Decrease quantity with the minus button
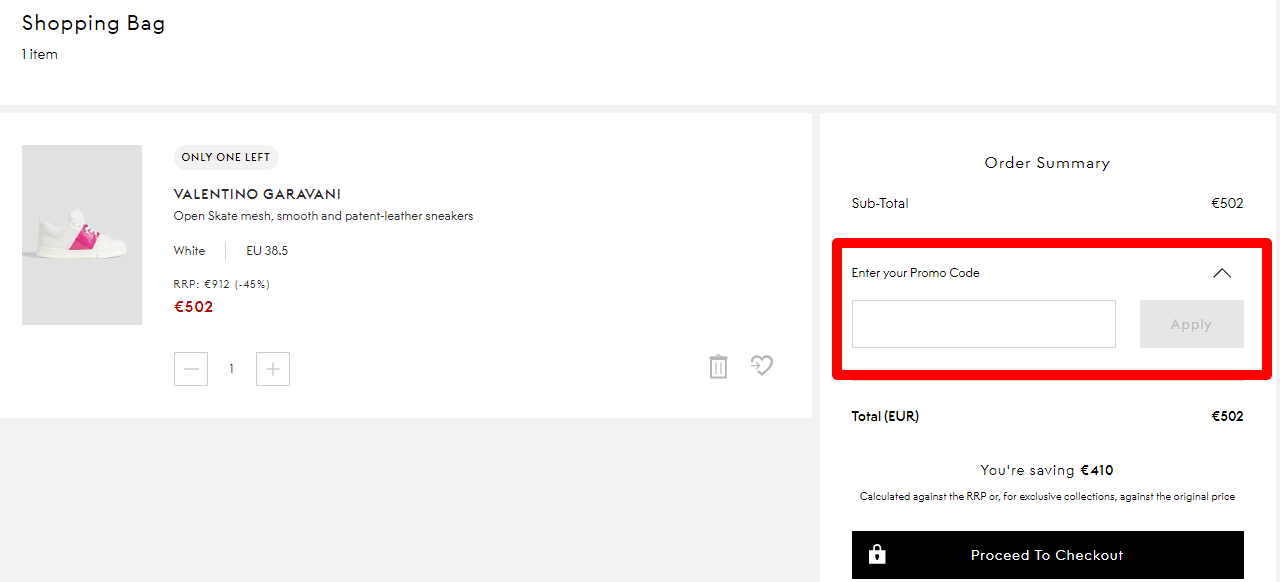1280x582 pixels. point(191,369)
